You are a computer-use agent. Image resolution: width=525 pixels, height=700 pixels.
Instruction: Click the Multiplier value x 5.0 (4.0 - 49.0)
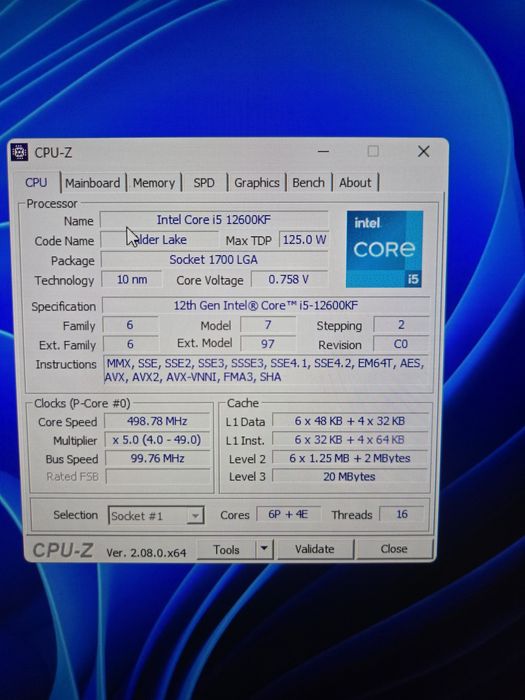tap(157, 440)
